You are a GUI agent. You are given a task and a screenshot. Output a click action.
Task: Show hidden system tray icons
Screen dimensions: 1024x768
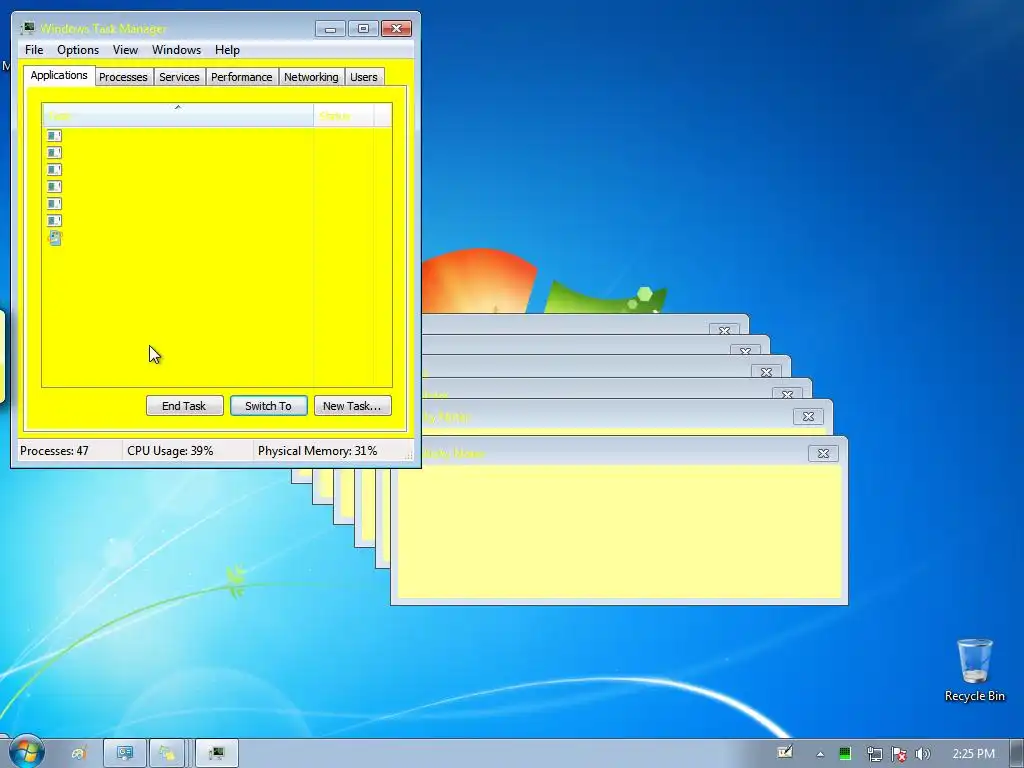pos(820,754)
